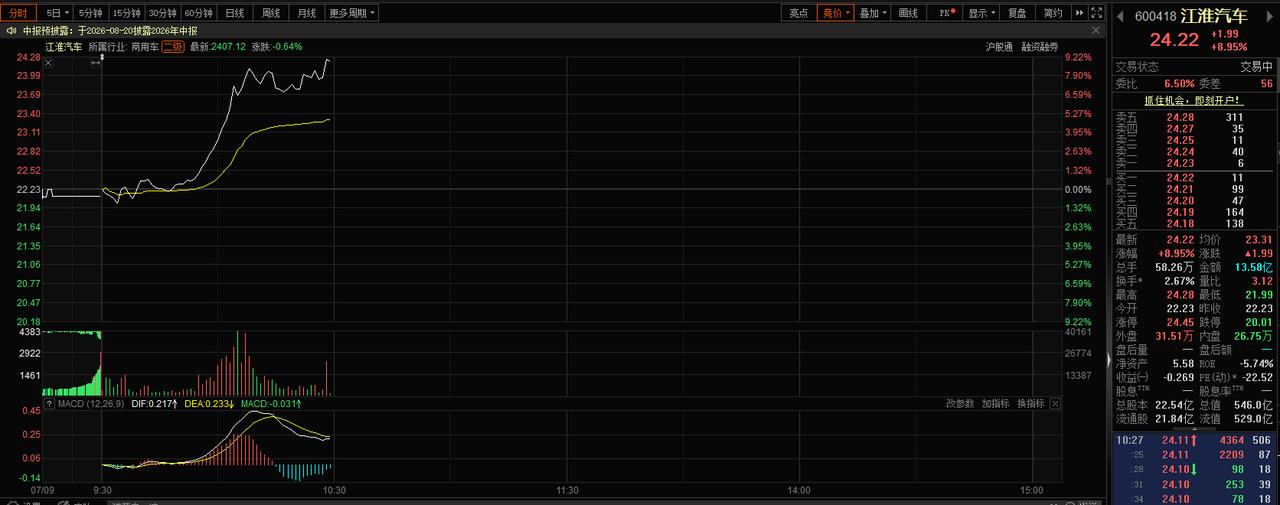Go to next stock with right arrow

1271,16
